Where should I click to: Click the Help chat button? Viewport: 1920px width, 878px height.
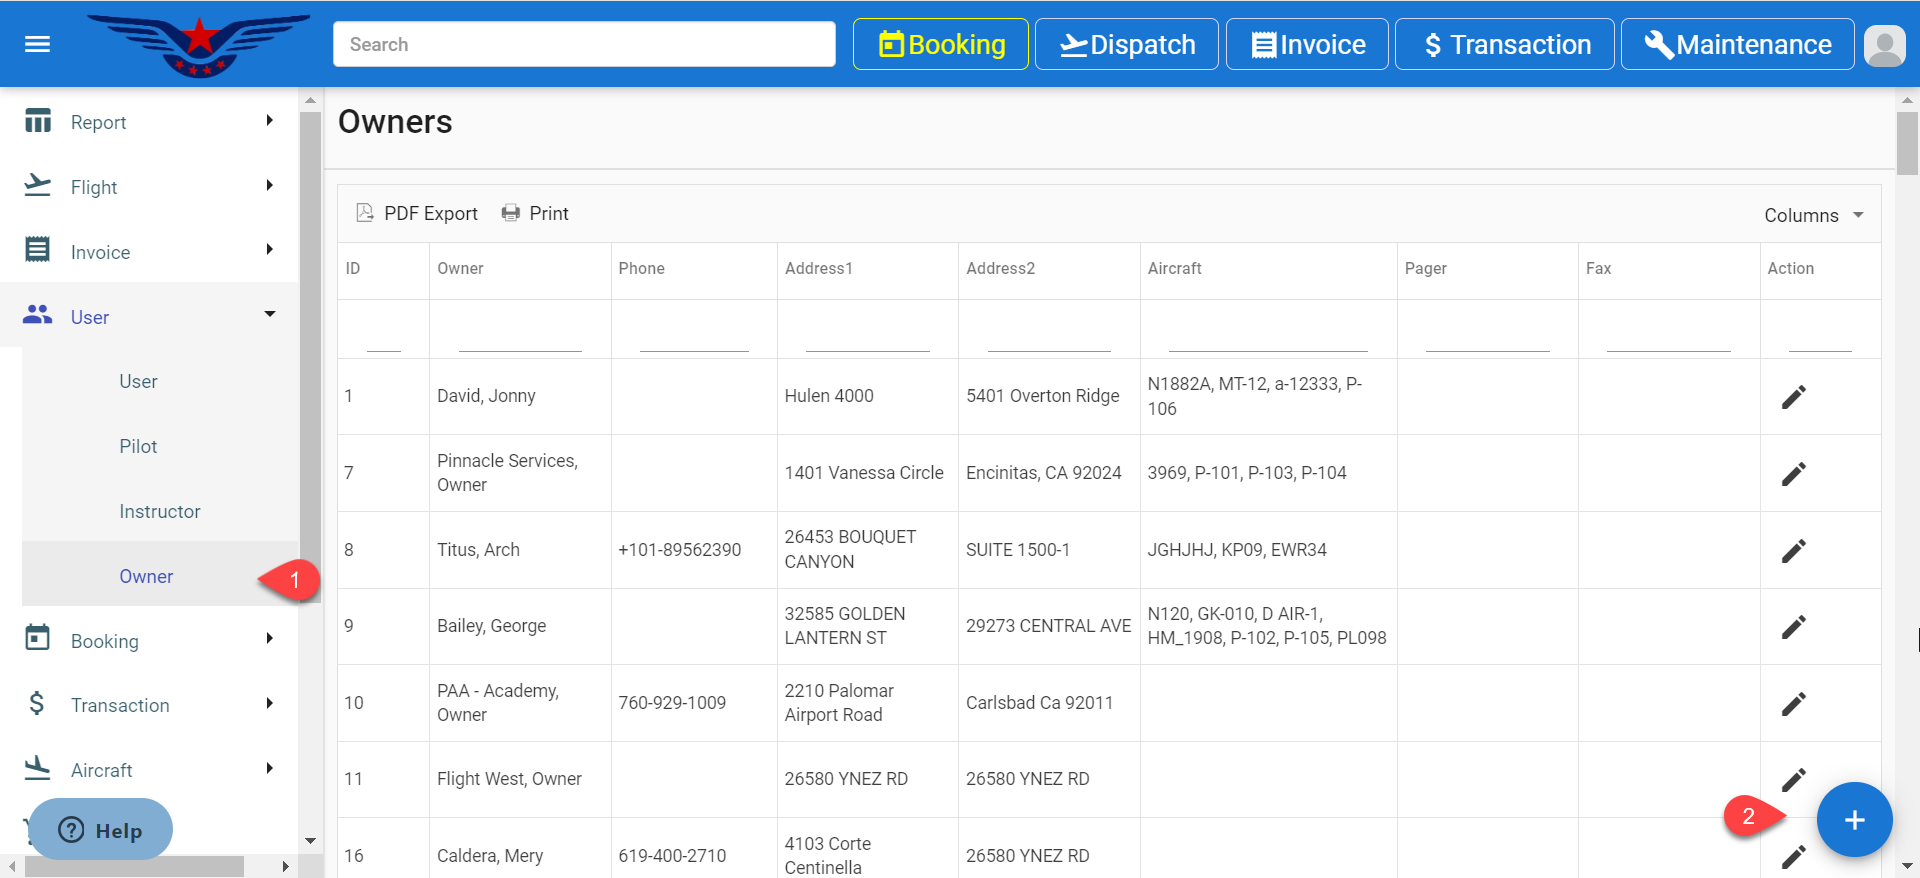[100, 830]
